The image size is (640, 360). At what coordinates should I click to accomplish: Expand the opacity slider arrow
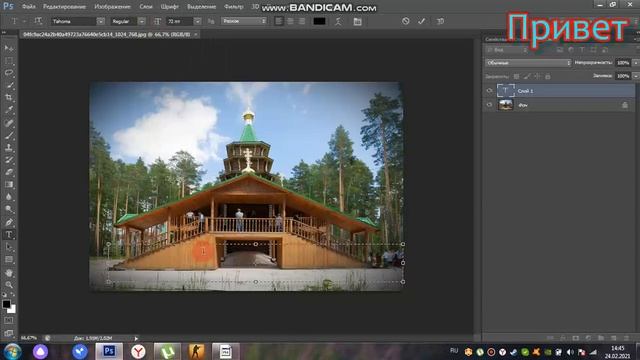pyautogui.click(x=636, y=63)
